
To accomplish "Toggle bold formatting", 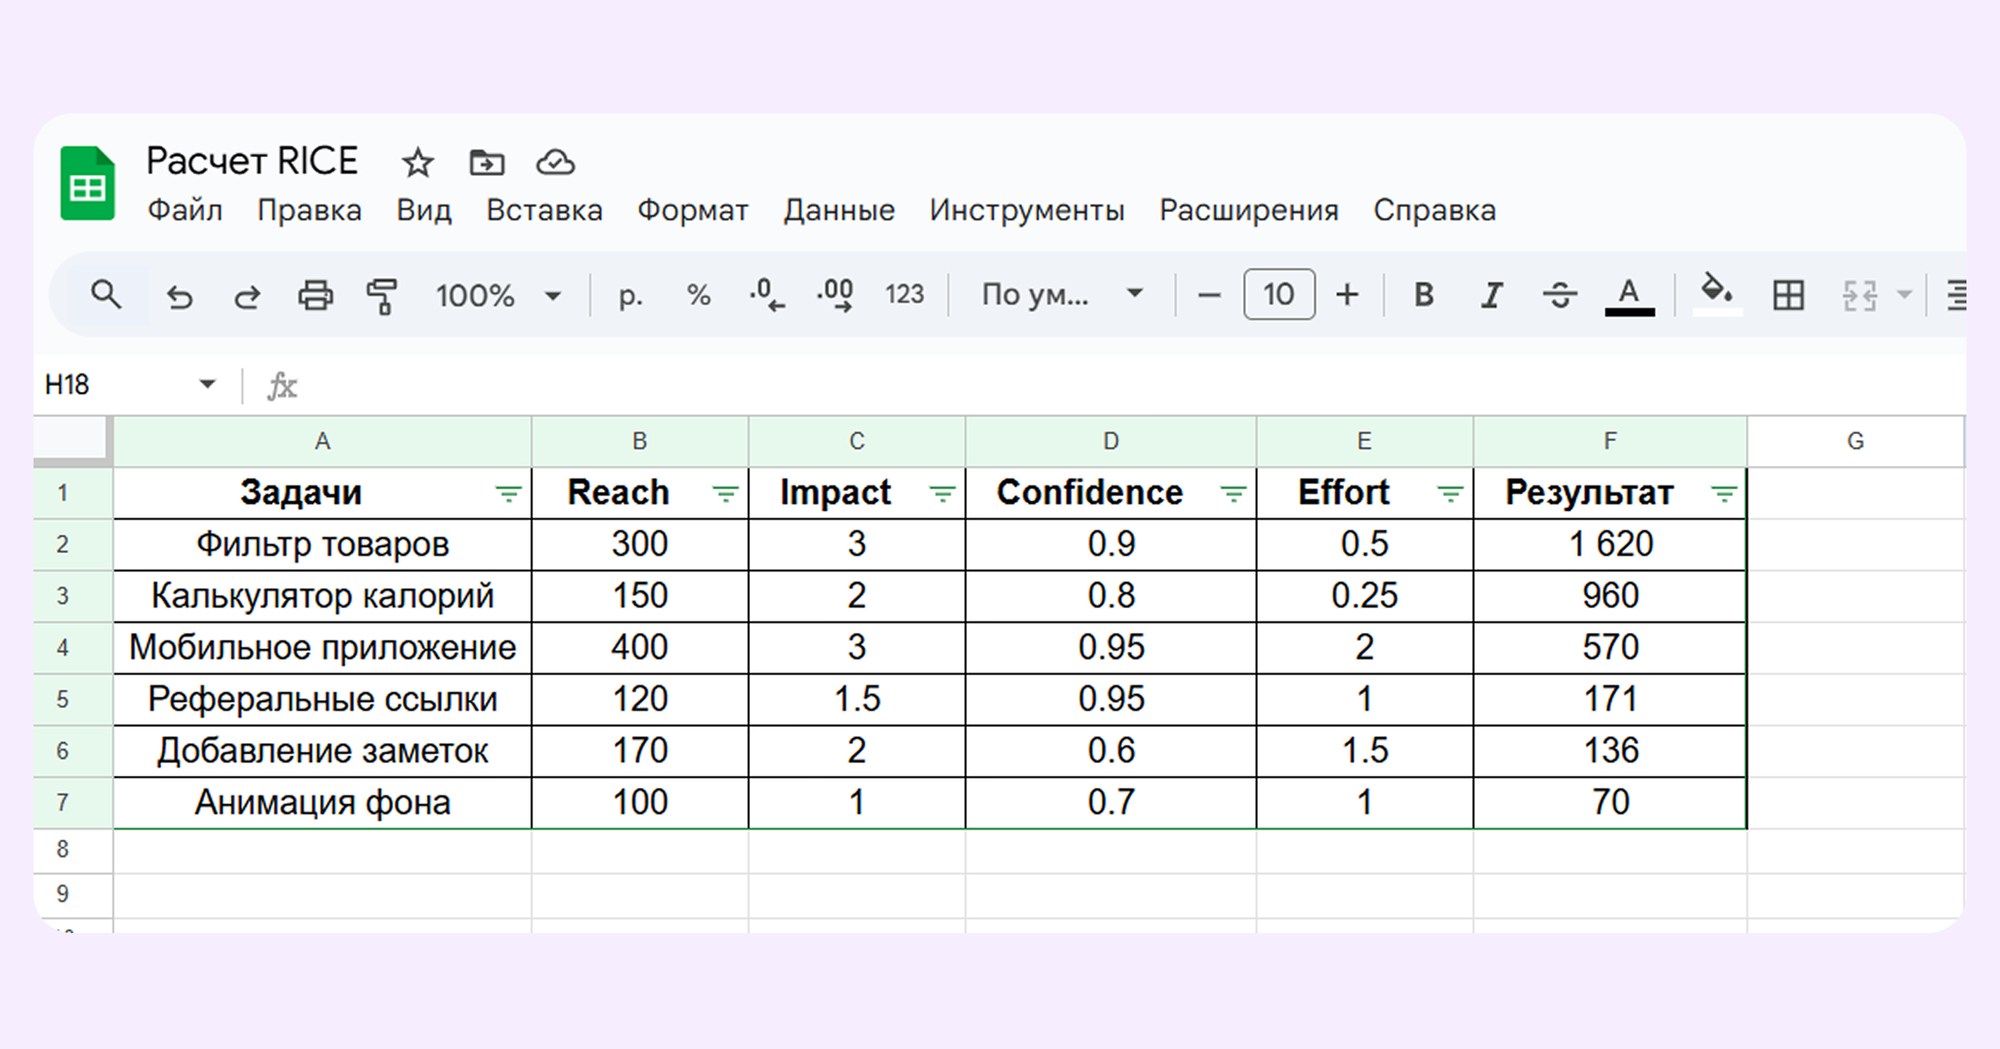I will [x=1423, y=295].
